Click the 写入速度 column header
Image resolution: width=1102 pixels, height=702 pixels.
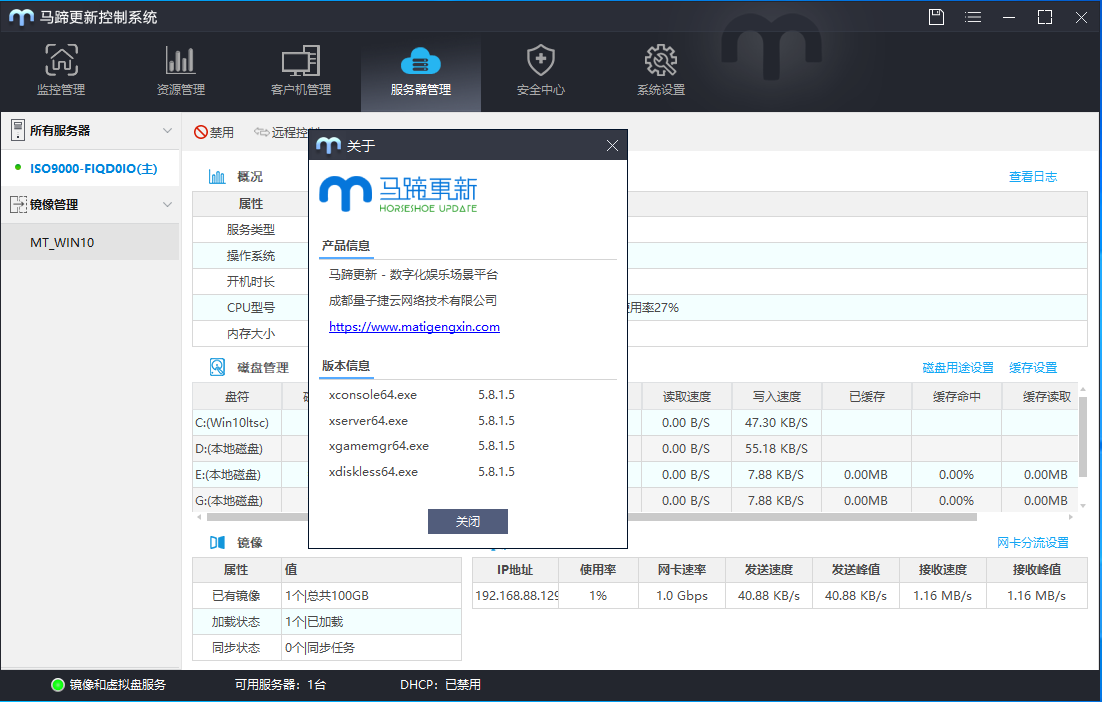(777, 396)
